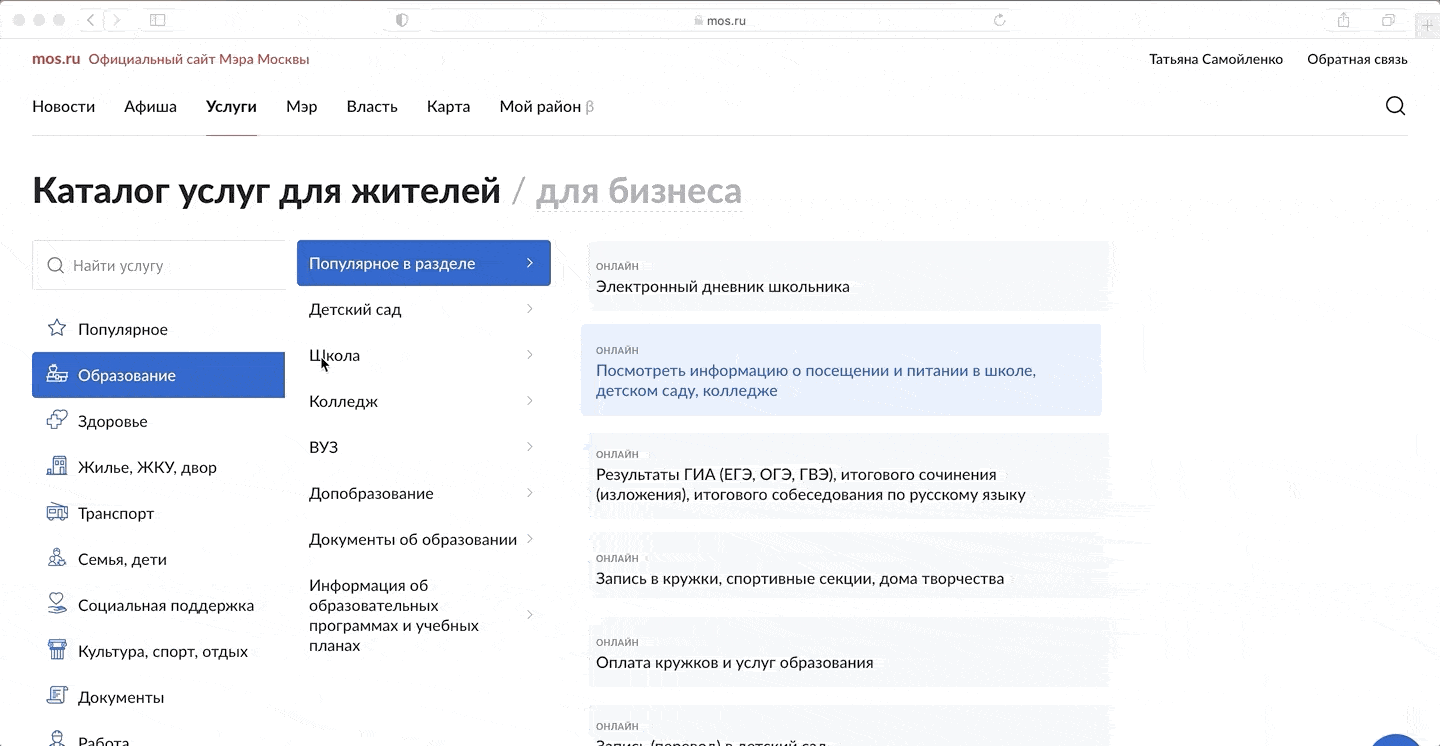The height and width of the screenshot is (746, 1440).
Task: Open the Обратная связь link
Action: 1357,59
